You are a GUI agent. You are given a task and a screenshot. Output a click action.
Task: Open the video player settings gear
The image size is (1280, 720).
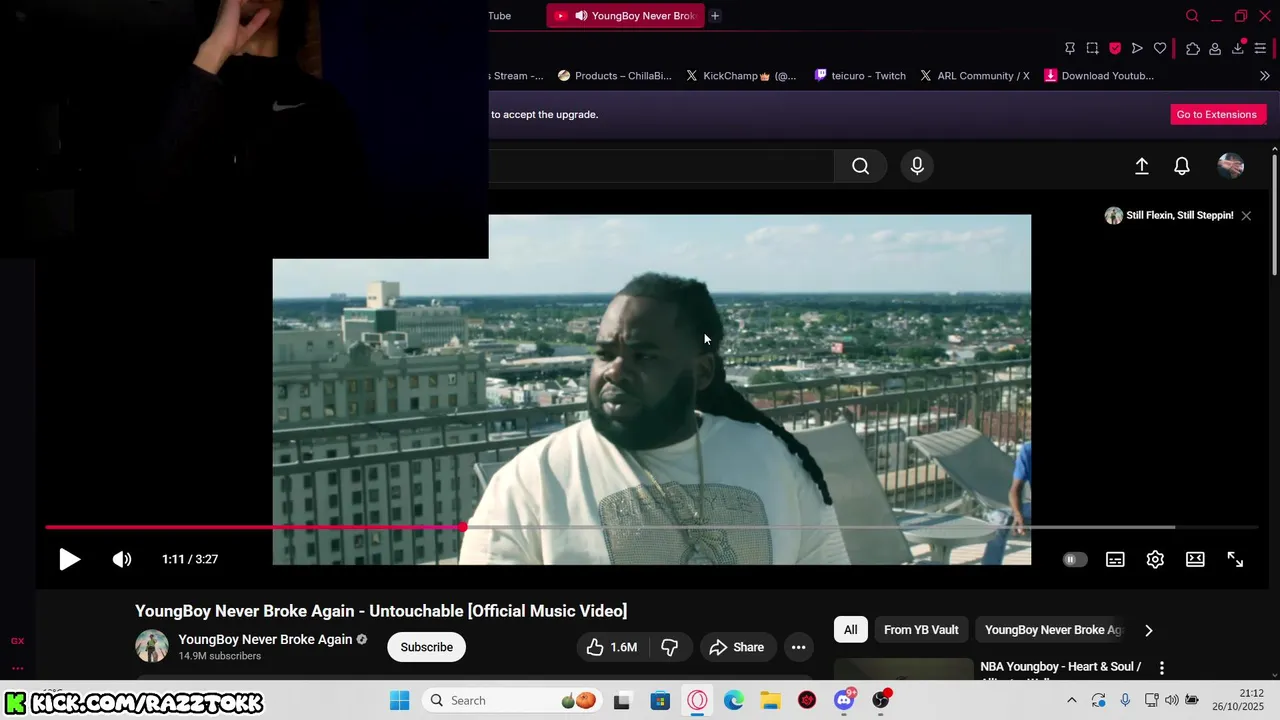[x=1155, y=559]
